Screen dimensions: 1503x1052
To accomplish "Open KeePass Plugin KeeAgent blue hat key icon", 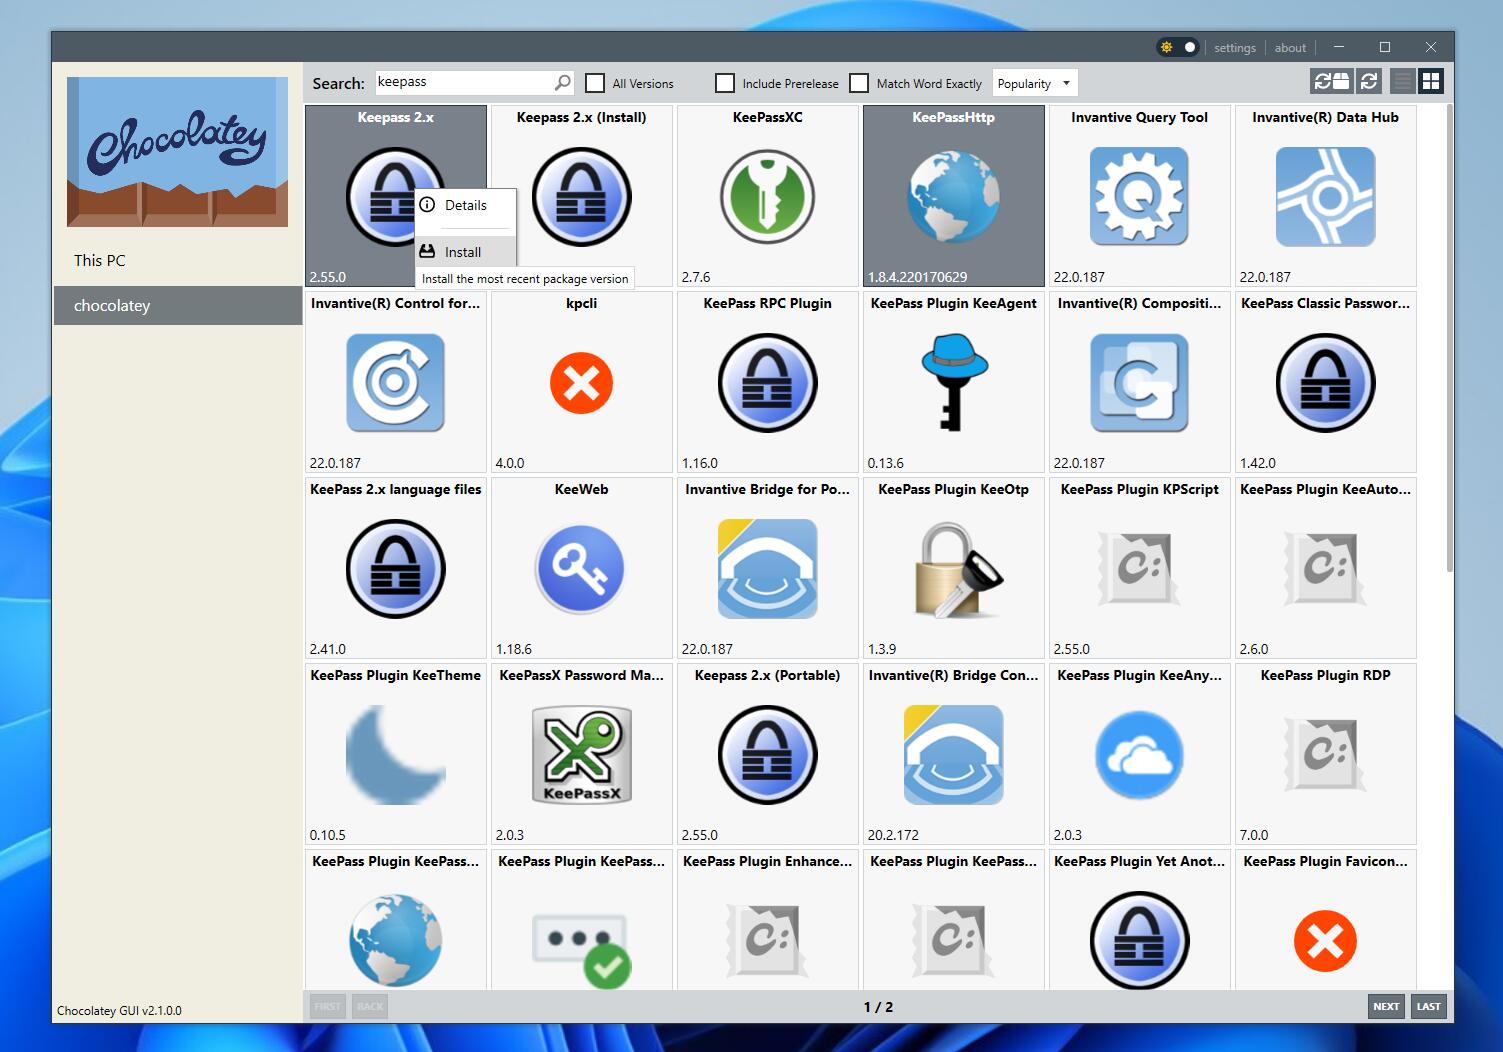I will coord(953,383).
